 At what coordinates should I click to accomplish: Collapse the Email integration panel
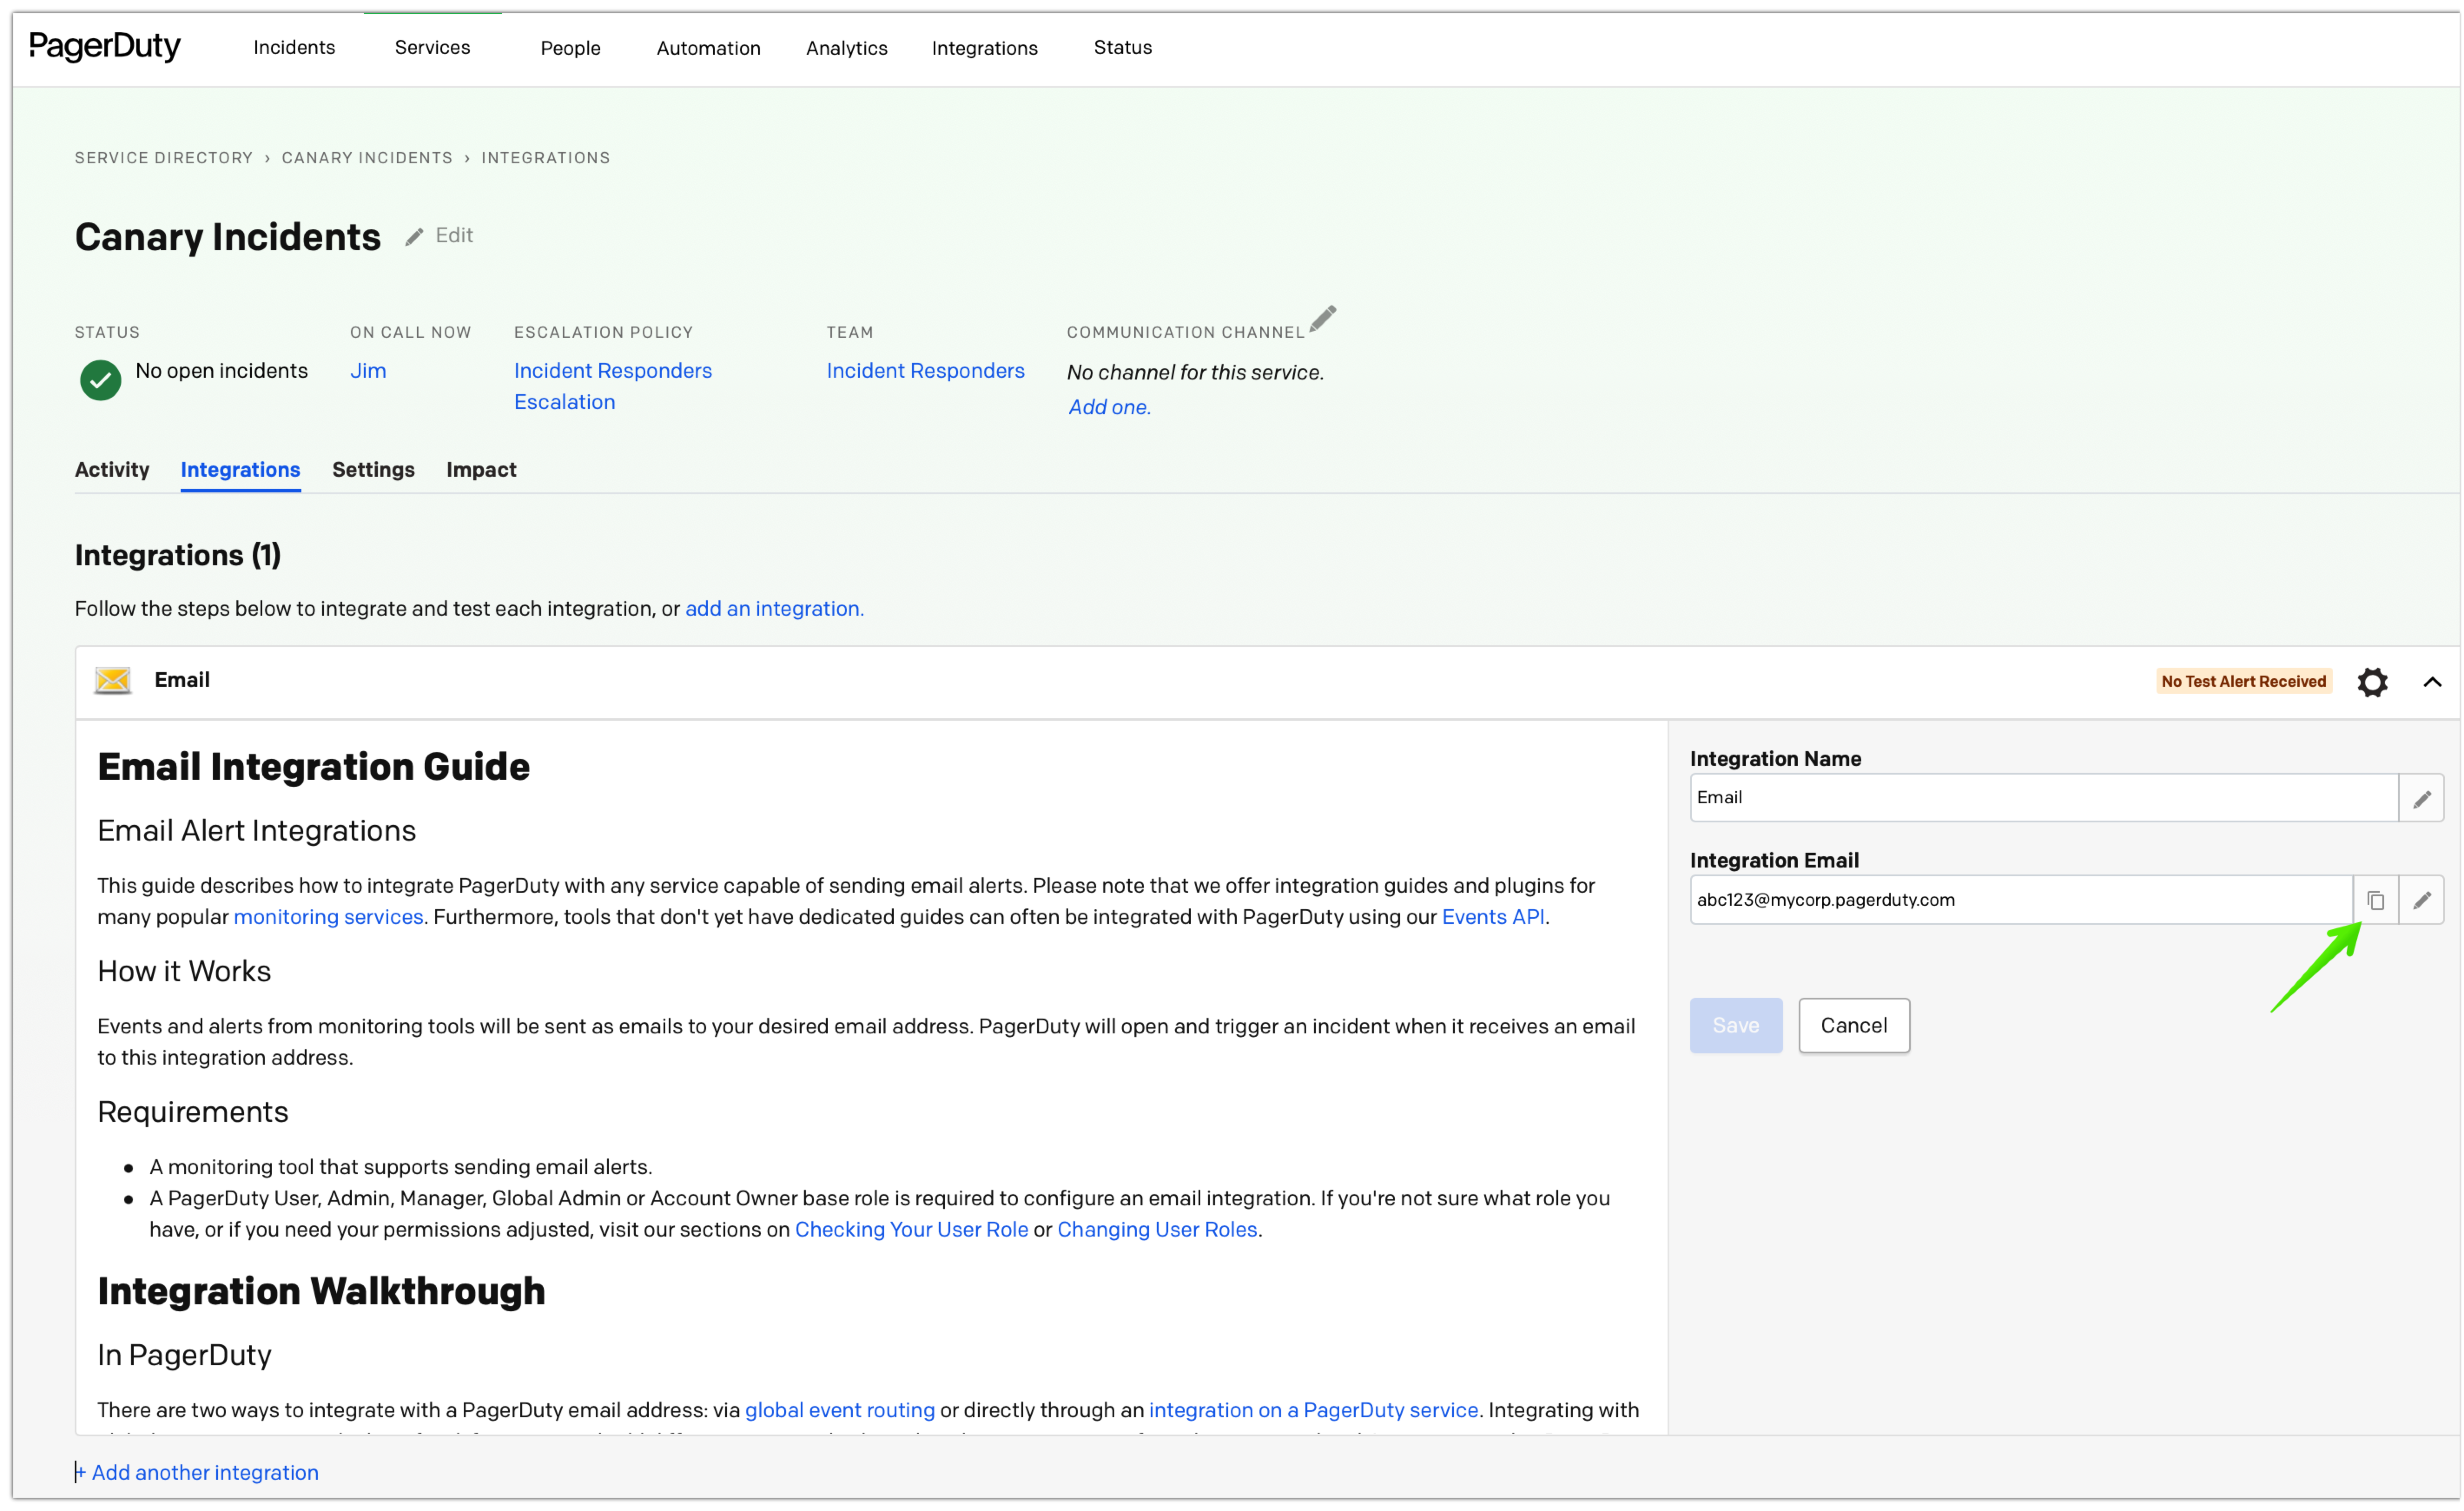tap(2432, 682)
